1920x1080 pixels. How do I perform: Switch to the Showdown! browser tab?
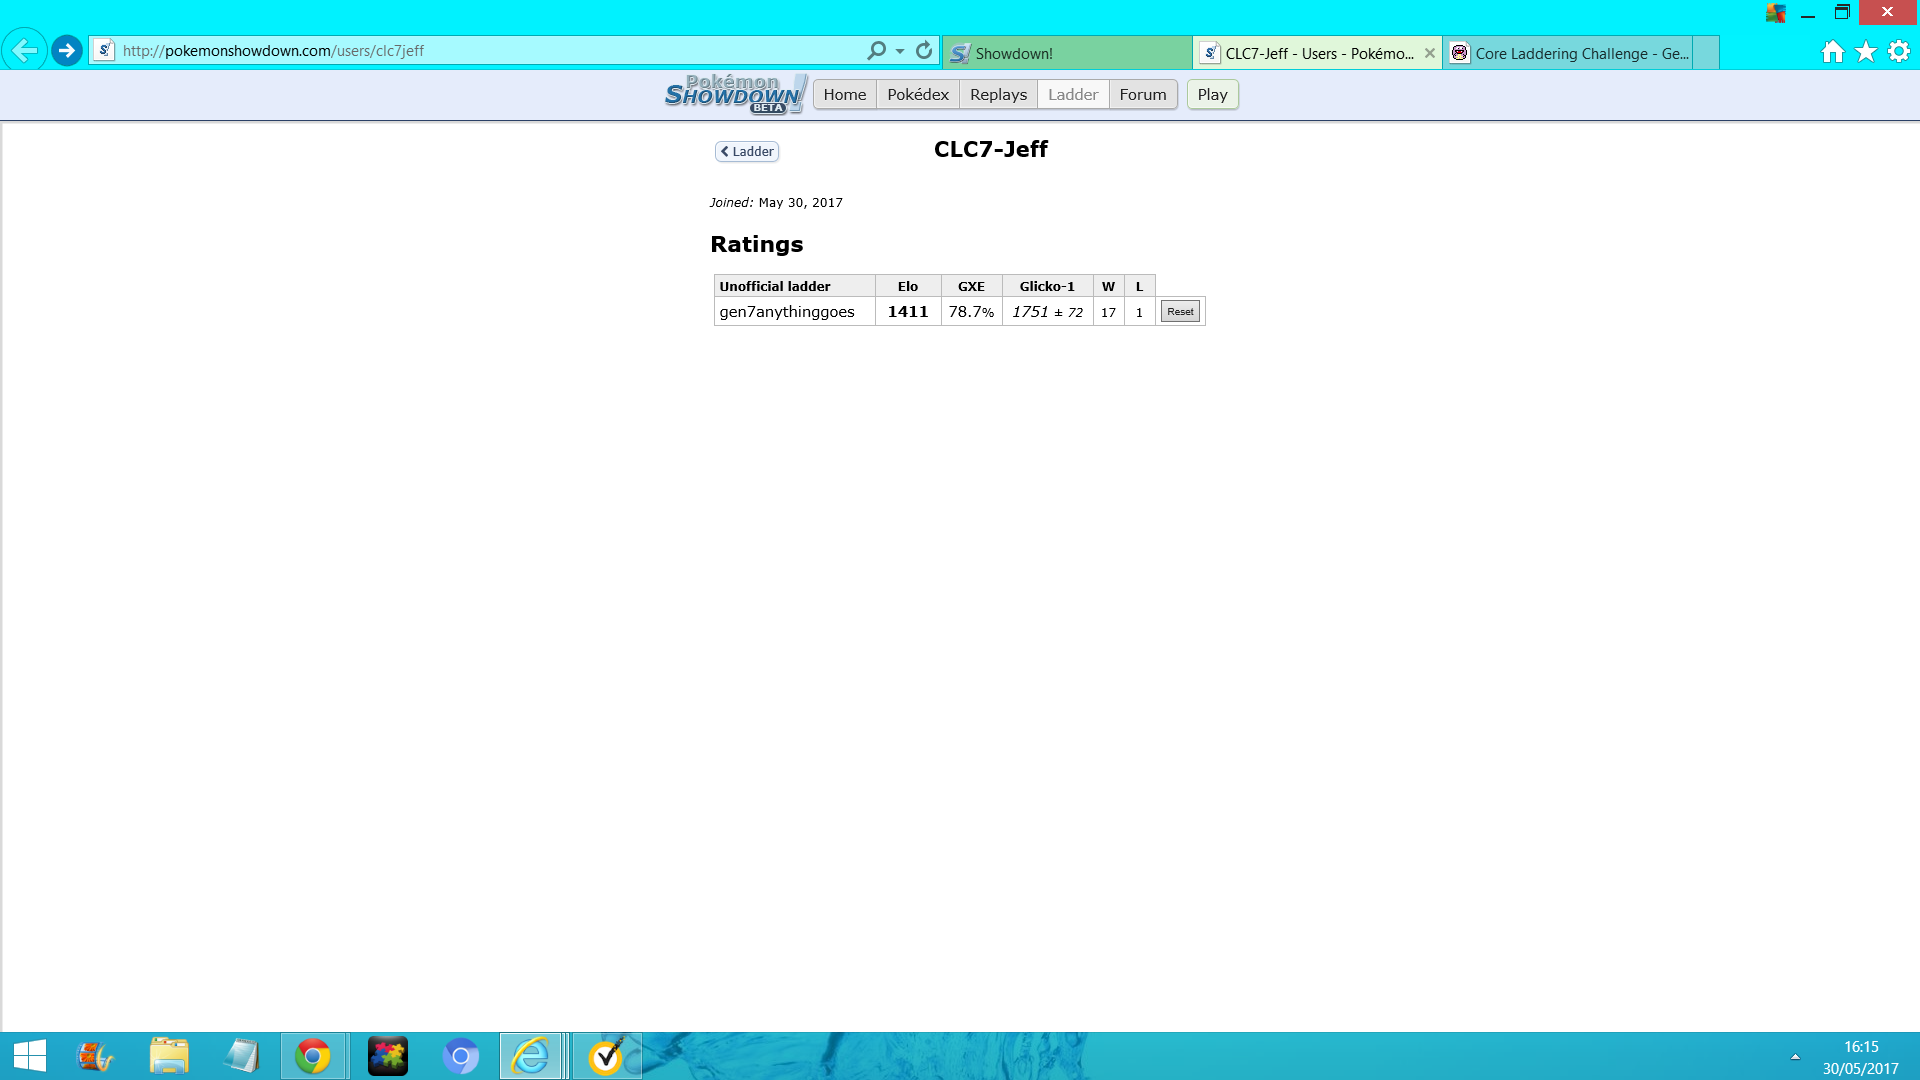click(1066, 53)
